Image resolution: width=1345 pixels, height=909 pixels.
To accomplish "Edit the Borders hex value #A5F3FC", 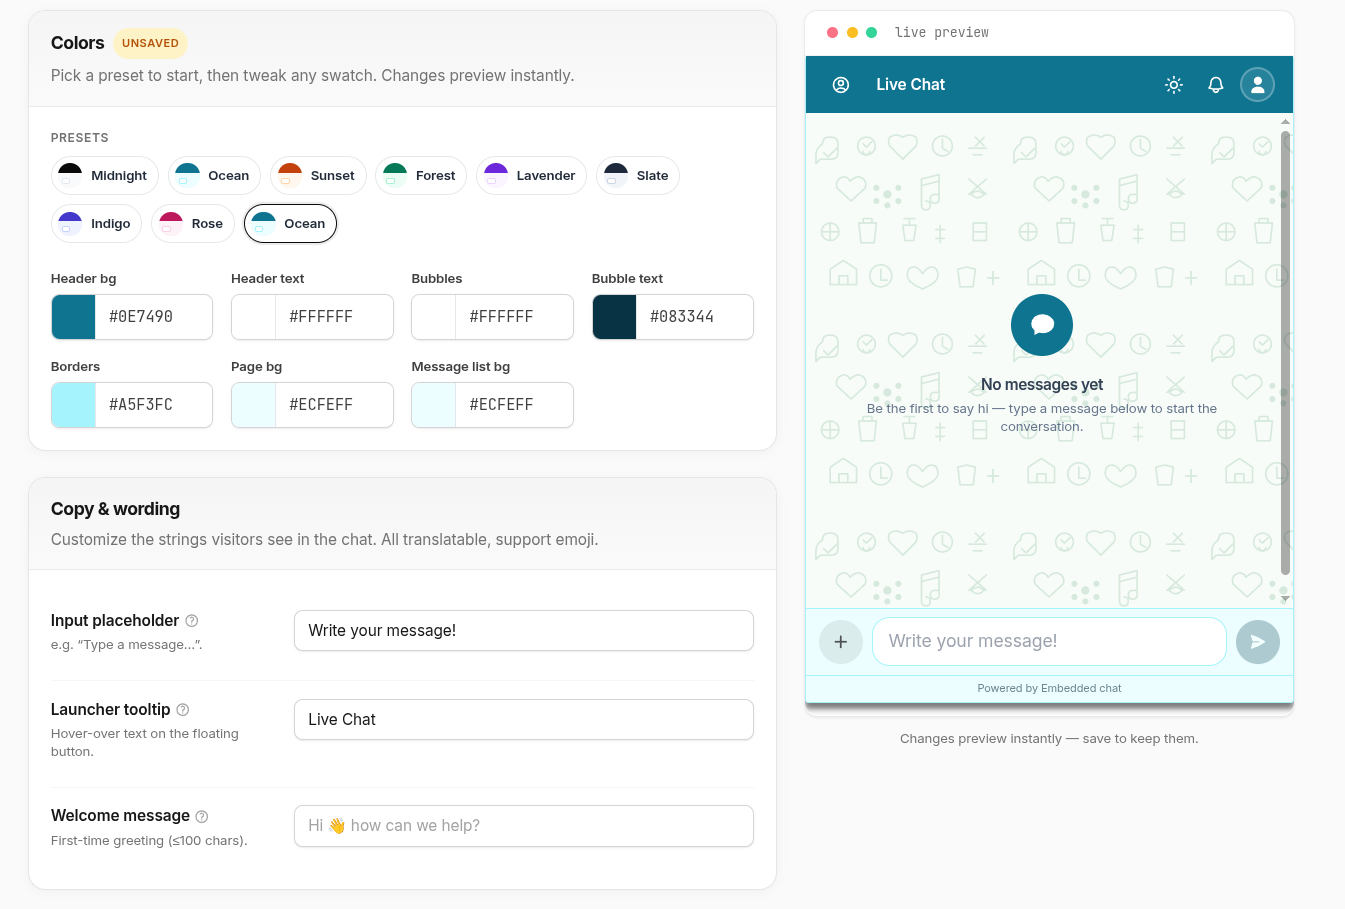I will point(154,405).
